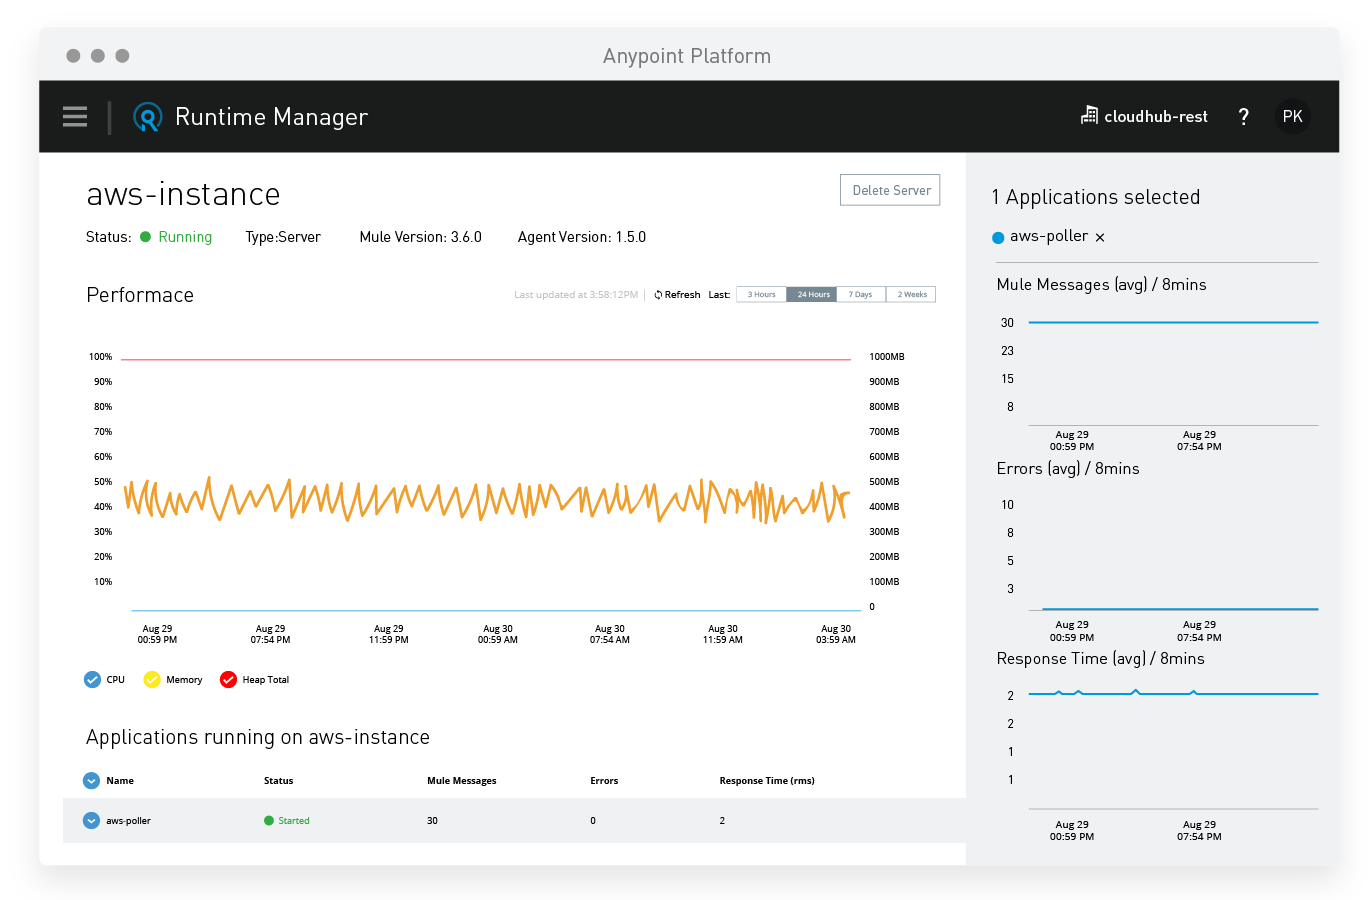The image size is (1371, 900).
Task: Click the 1 Applications selected heading
Action: (x=1096, y=197)
